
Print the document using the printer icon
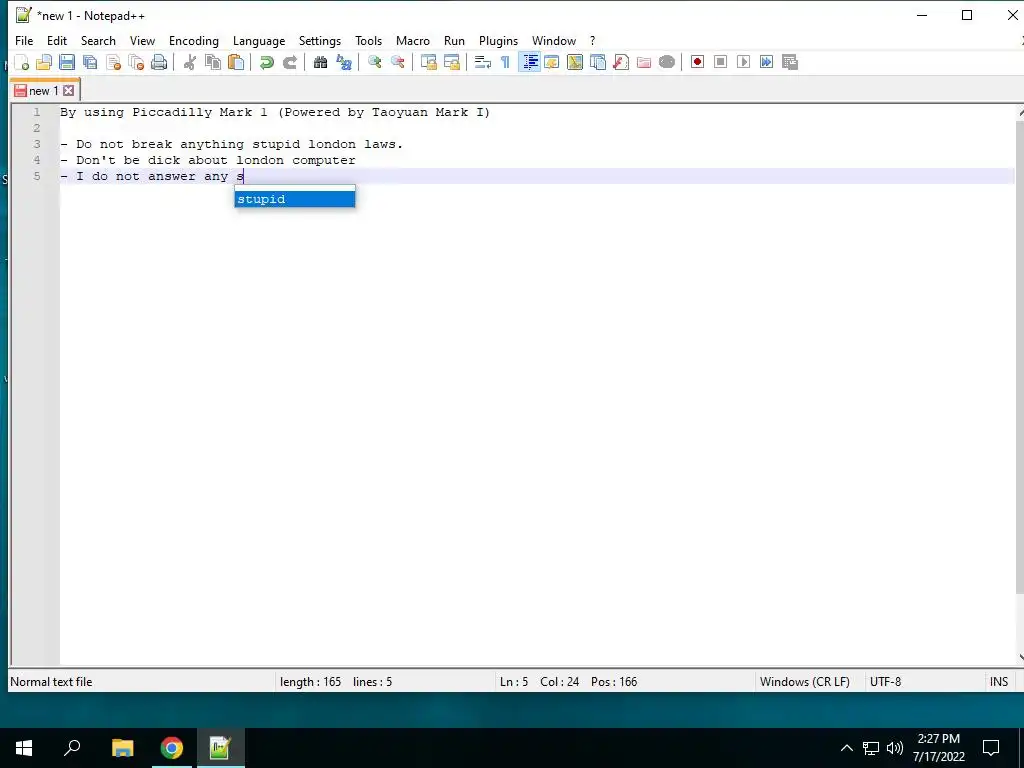[x=159, y=62]
